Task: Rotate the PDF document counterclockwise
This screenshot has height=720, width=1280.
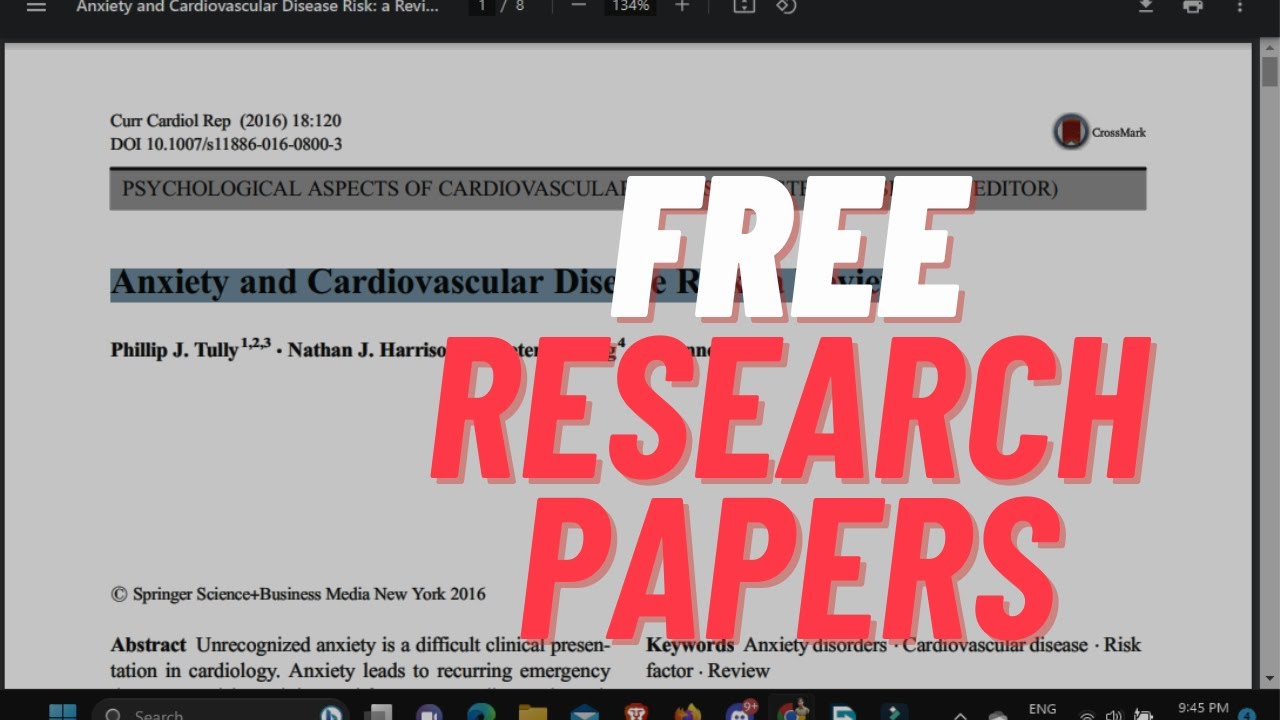Action: (786, 6)
